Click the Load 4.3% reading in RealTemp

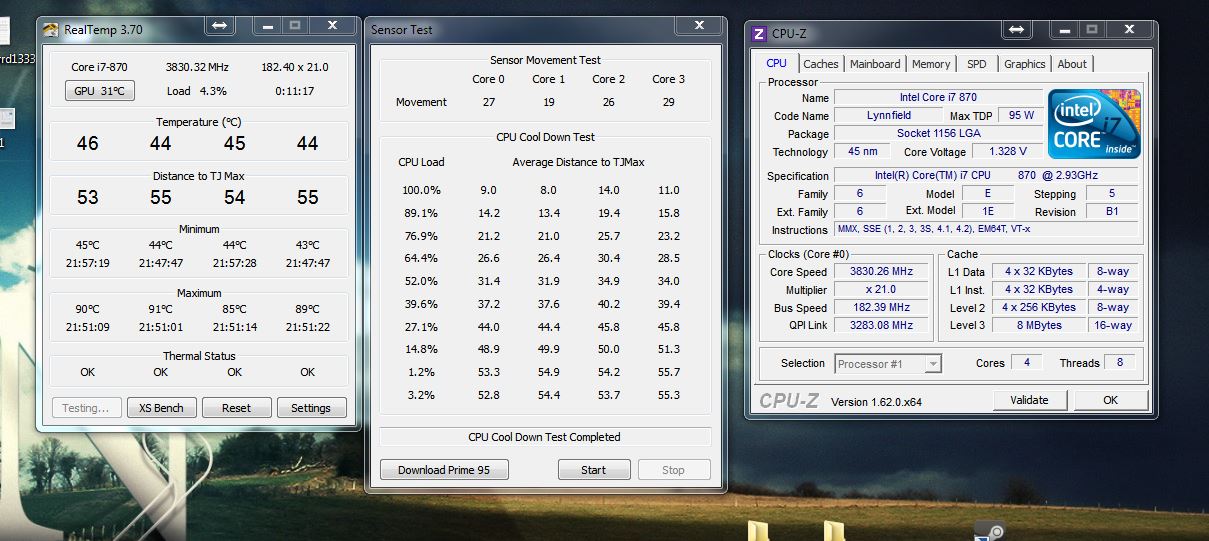pyautogui.click(x=197, y=91)
